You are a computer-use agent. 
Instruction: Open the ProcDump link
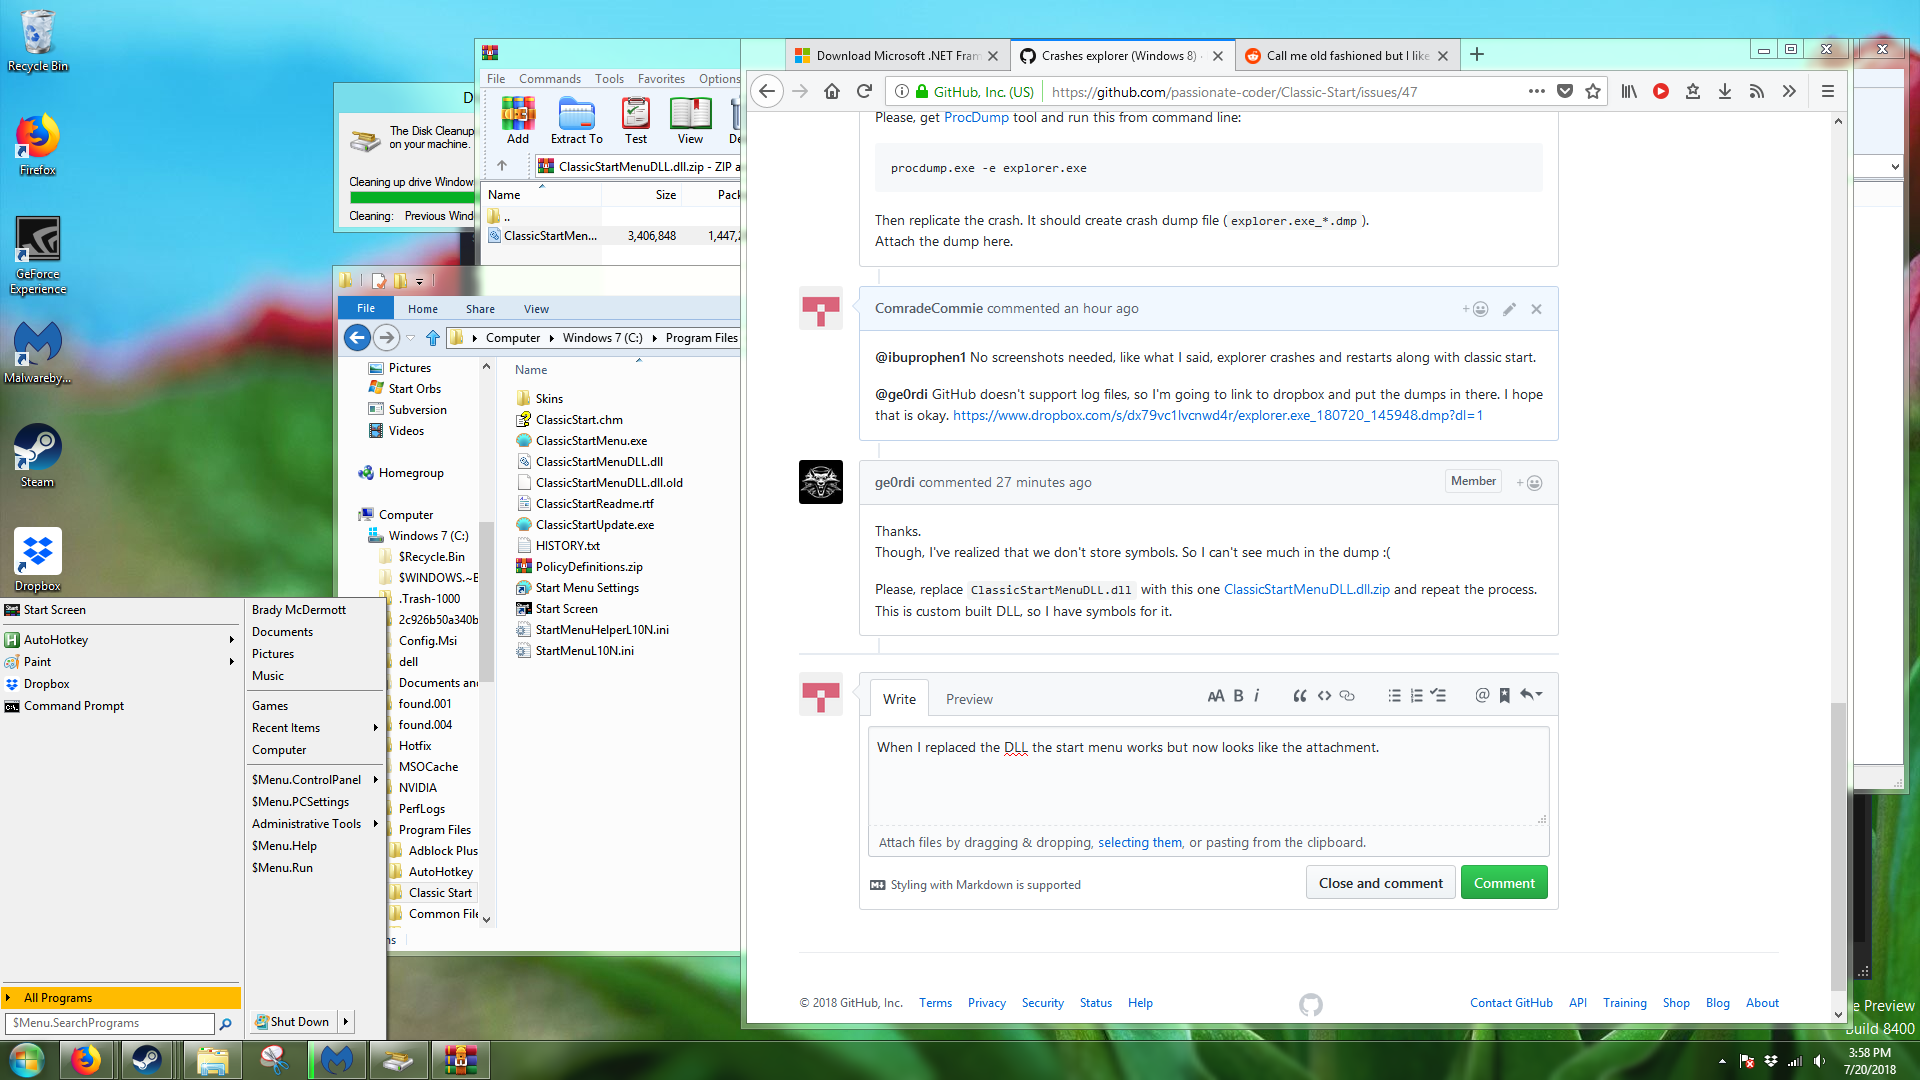click(976, 118)
